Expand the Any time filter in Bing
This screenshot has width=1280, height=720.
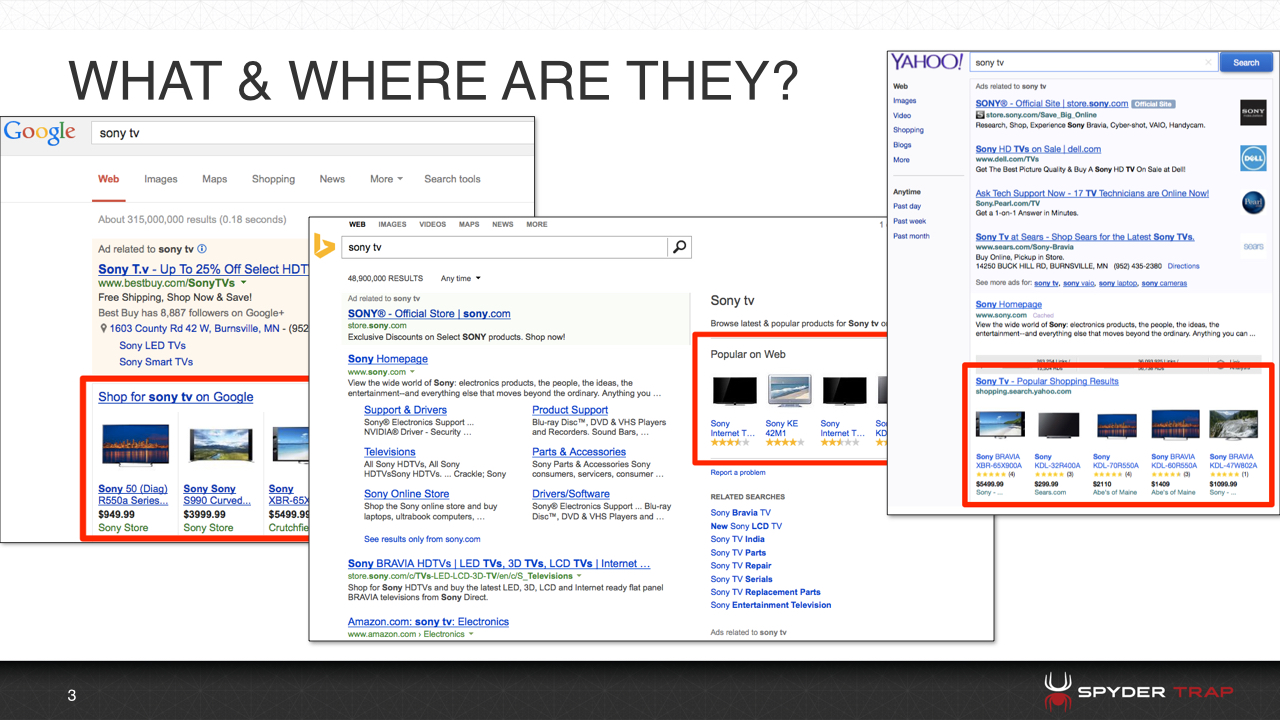pos(461,278)
